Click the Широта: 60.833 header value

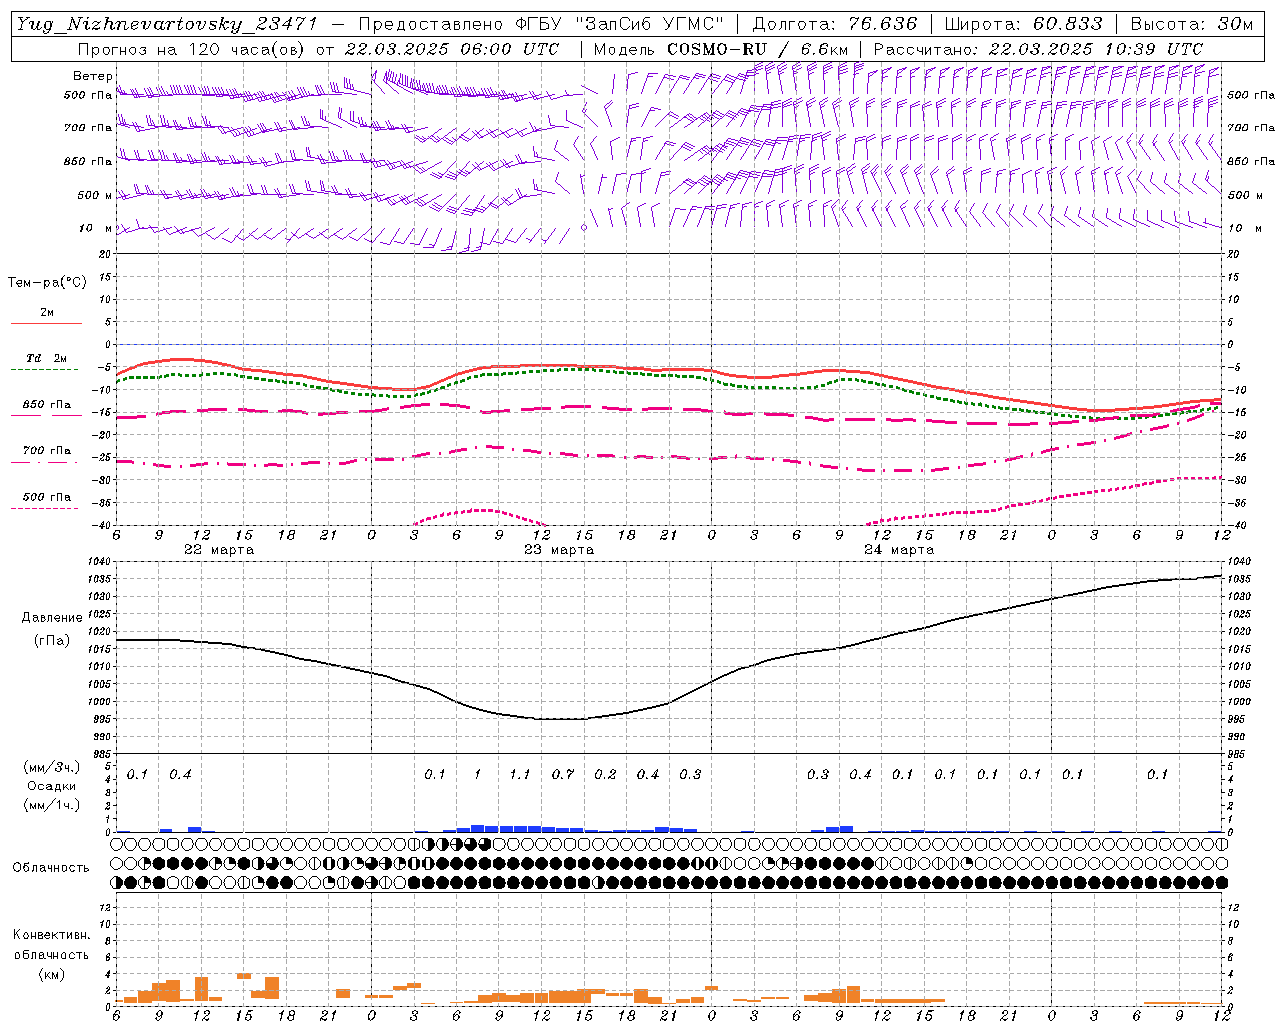tap(1023, 24)
